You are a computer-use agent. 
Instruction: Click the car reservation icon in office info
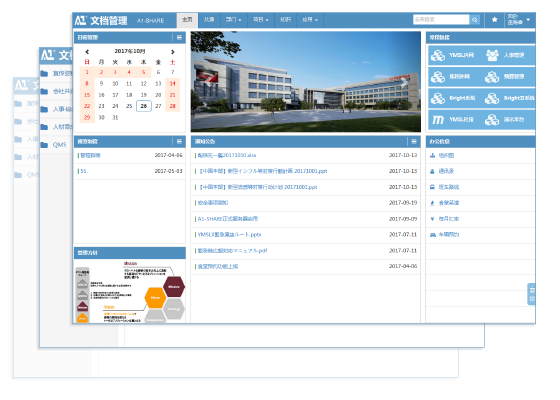pos(432,235)
